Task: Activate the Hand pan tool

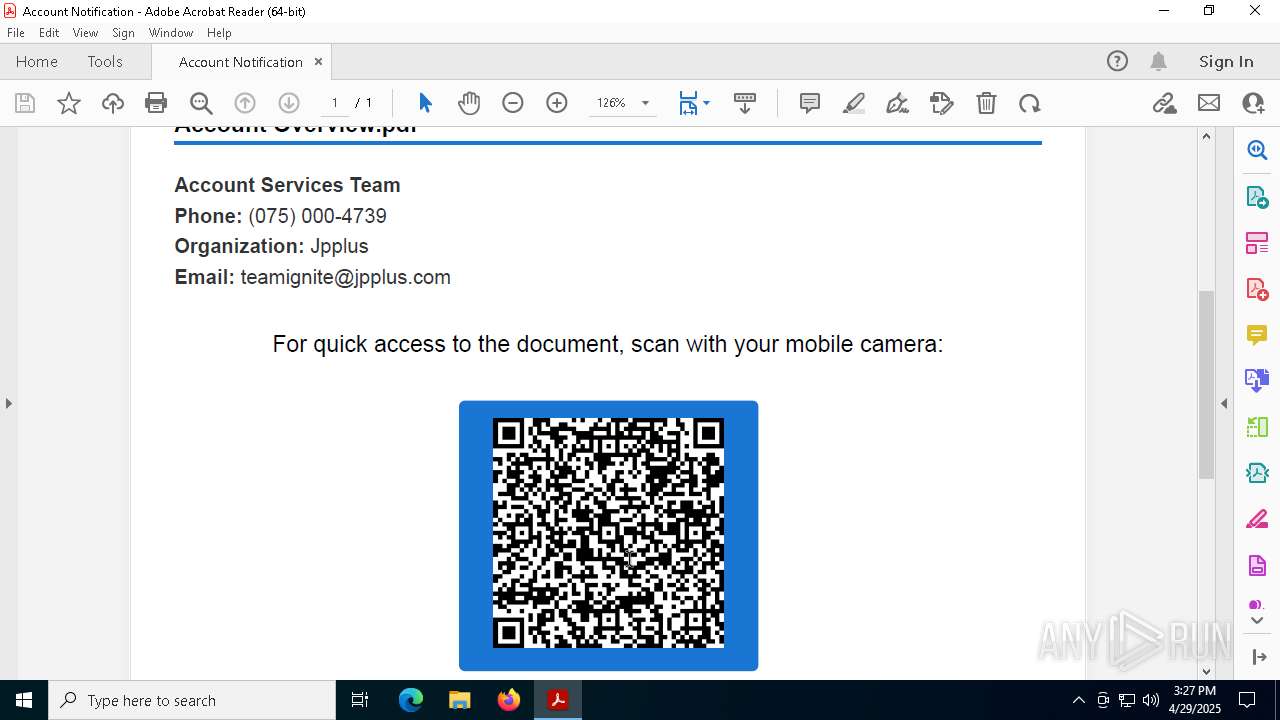Action: (469, 103)
